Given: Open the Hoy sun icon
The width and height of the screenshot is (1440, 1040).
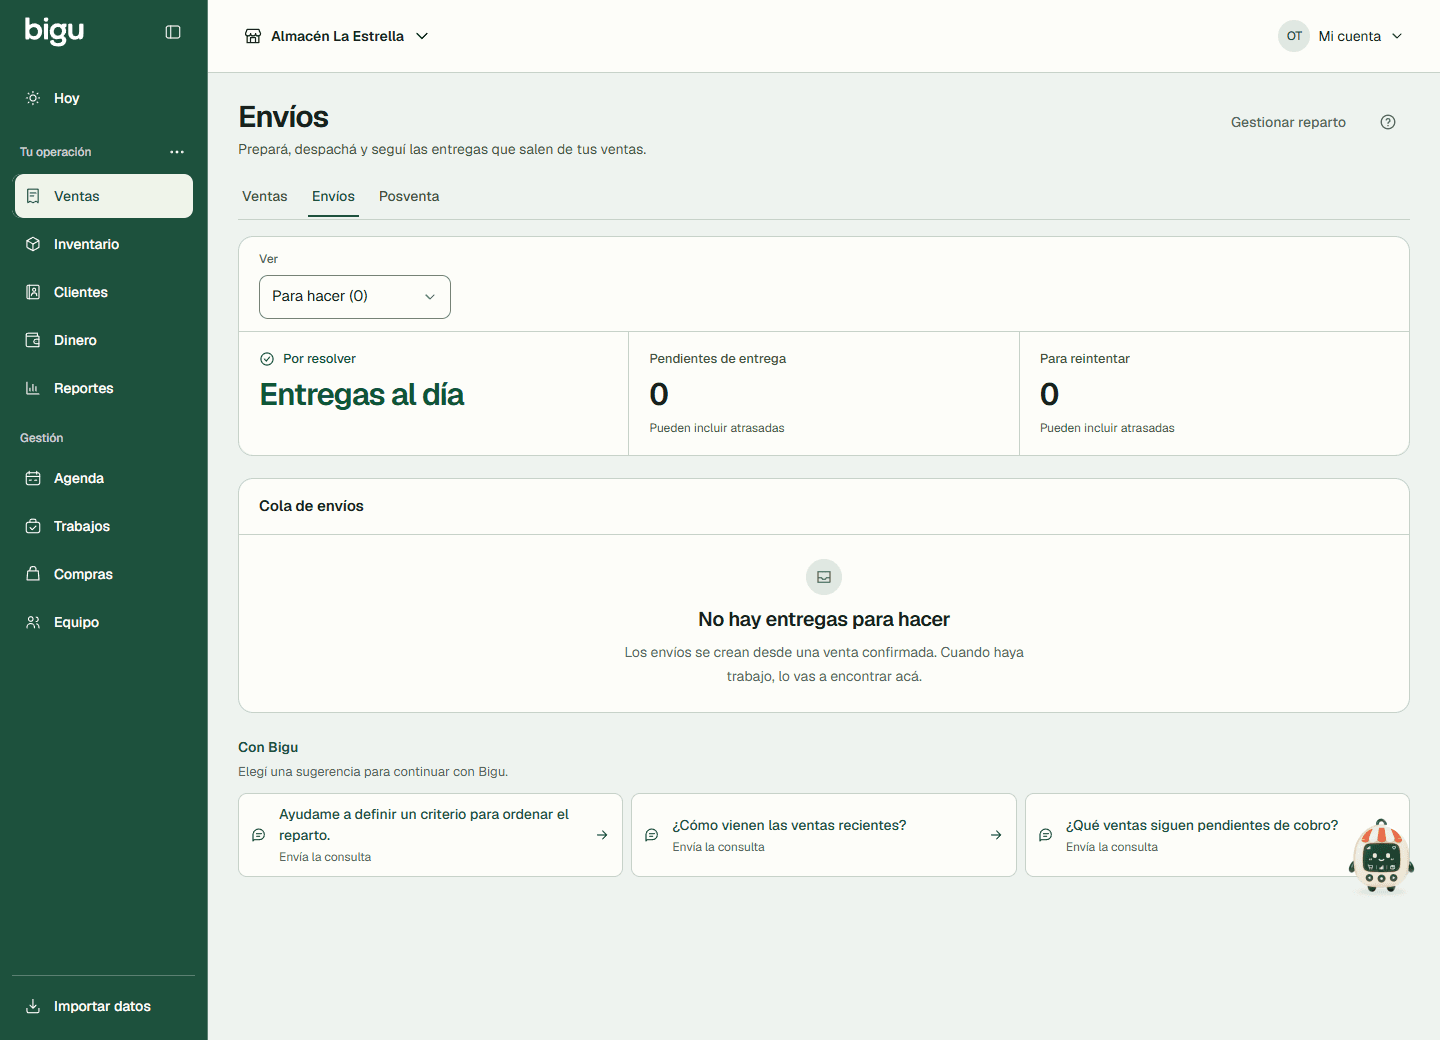Looking at the screenshot, I should 33,98.
